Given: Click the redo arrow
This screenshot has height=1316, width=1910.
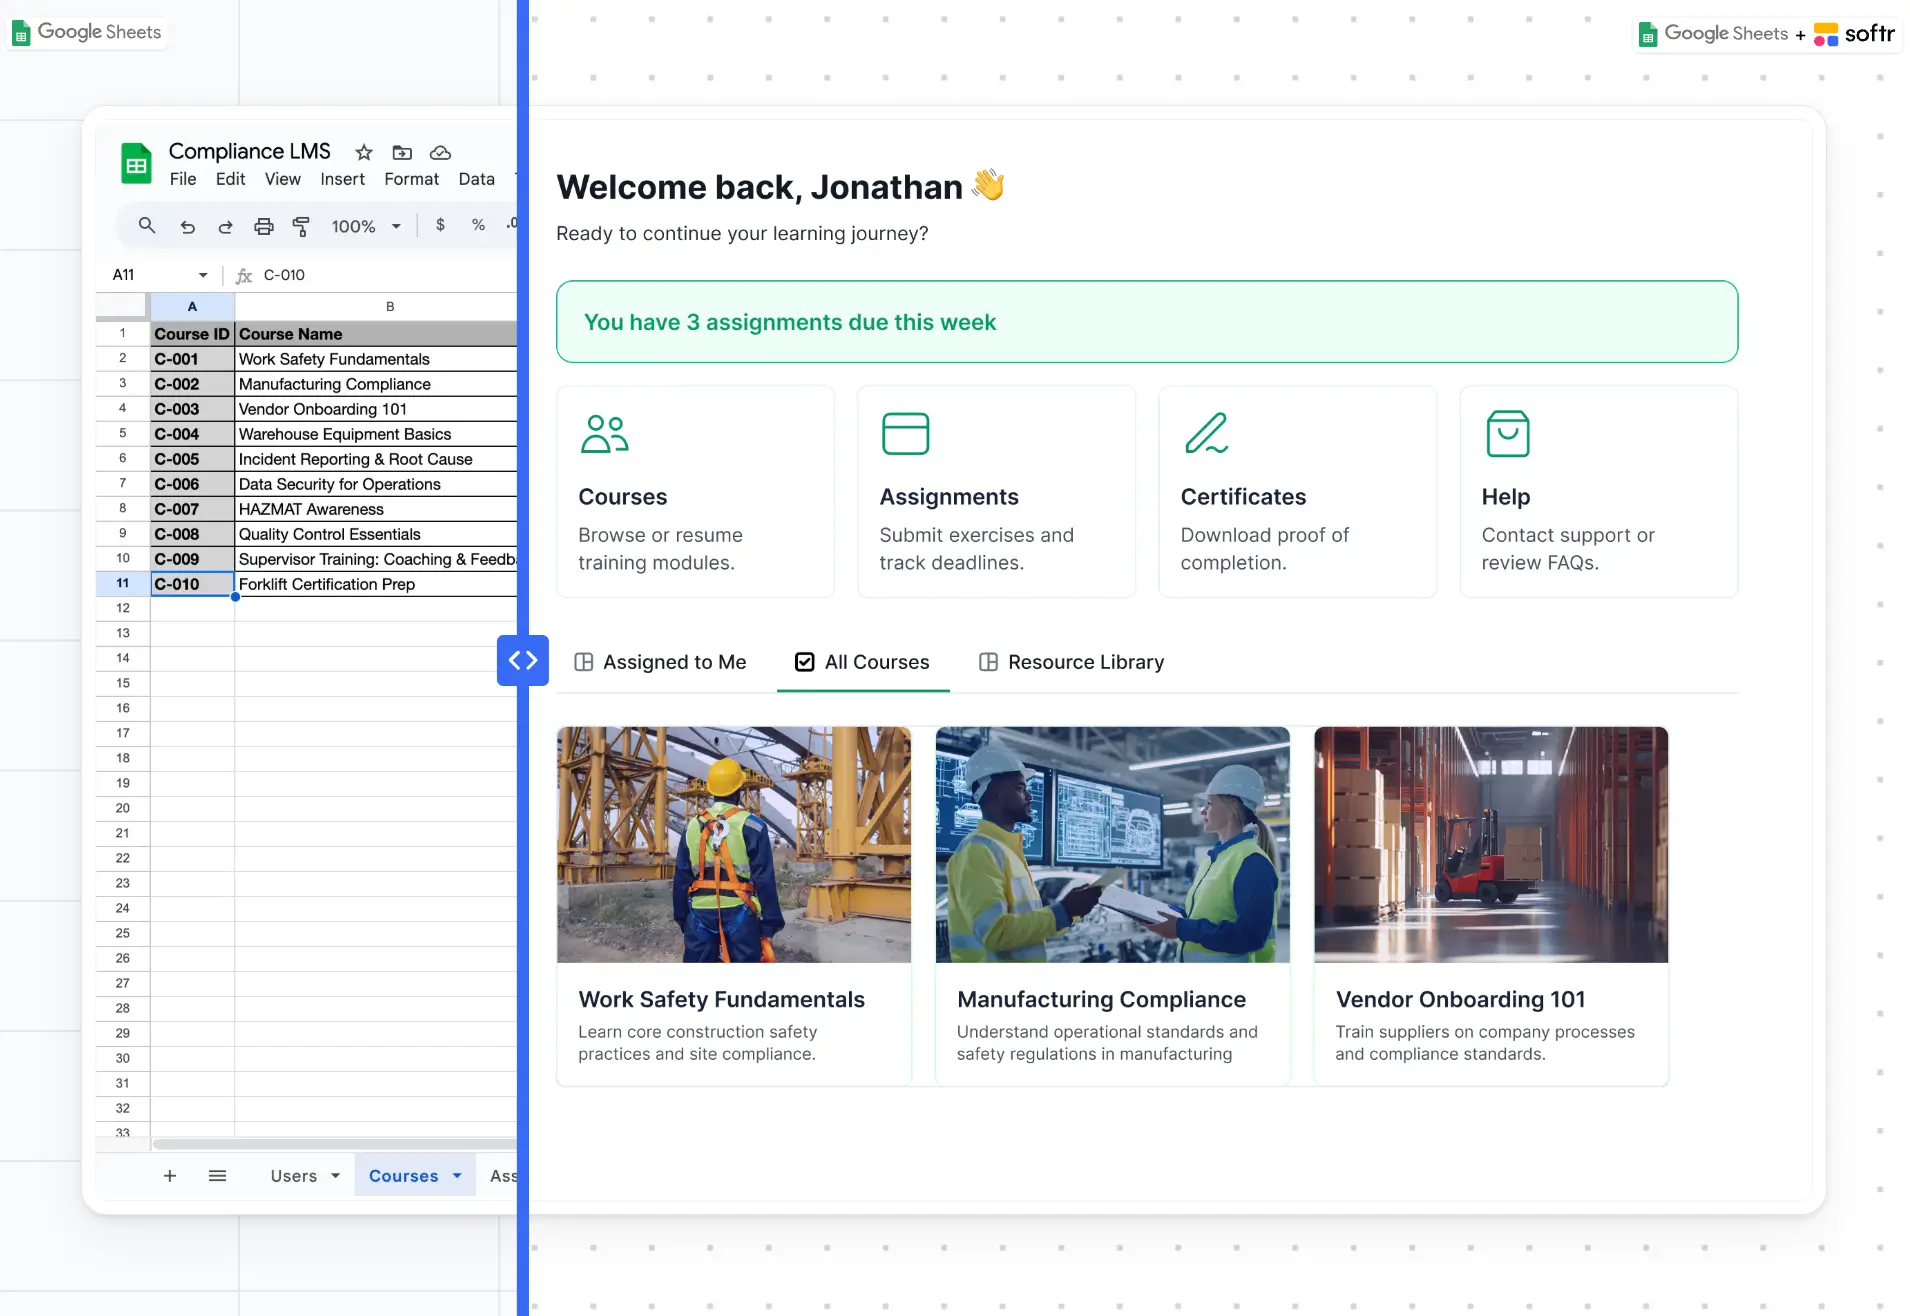Looking at the screenshot, I should [x=225, y=227].
